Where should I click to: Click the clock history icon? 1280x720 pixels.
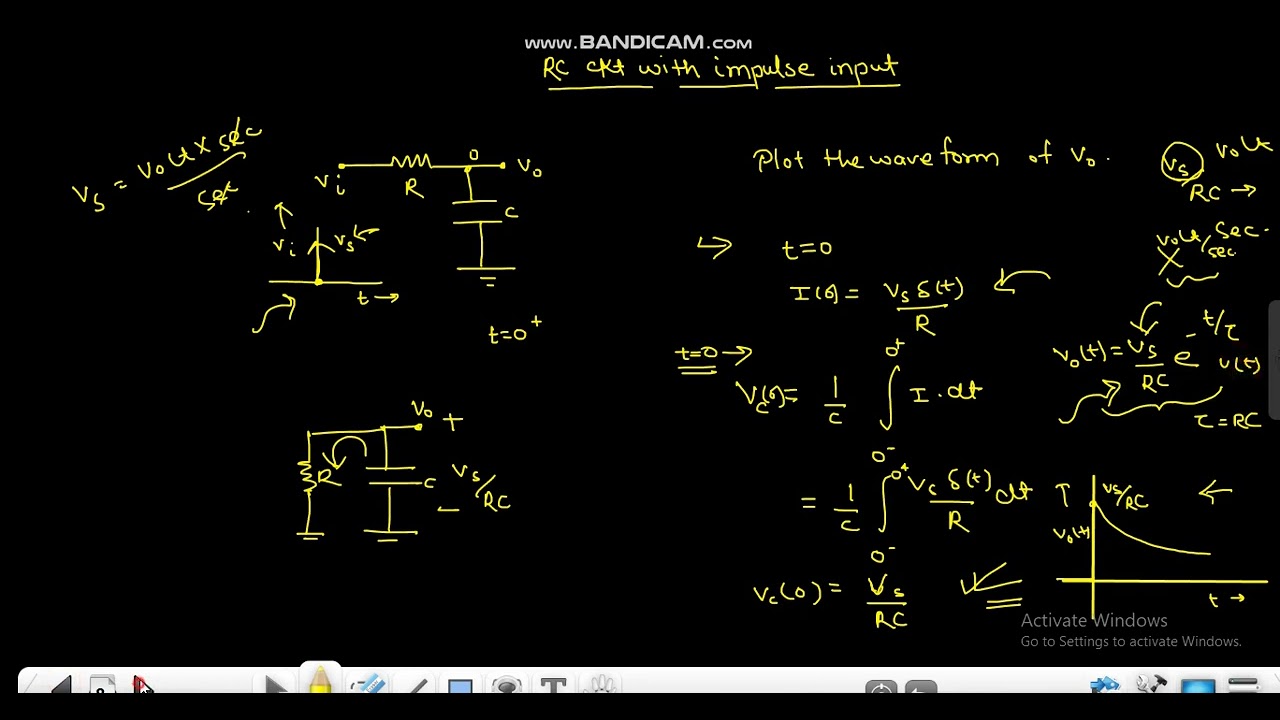[x=881, y=687]
